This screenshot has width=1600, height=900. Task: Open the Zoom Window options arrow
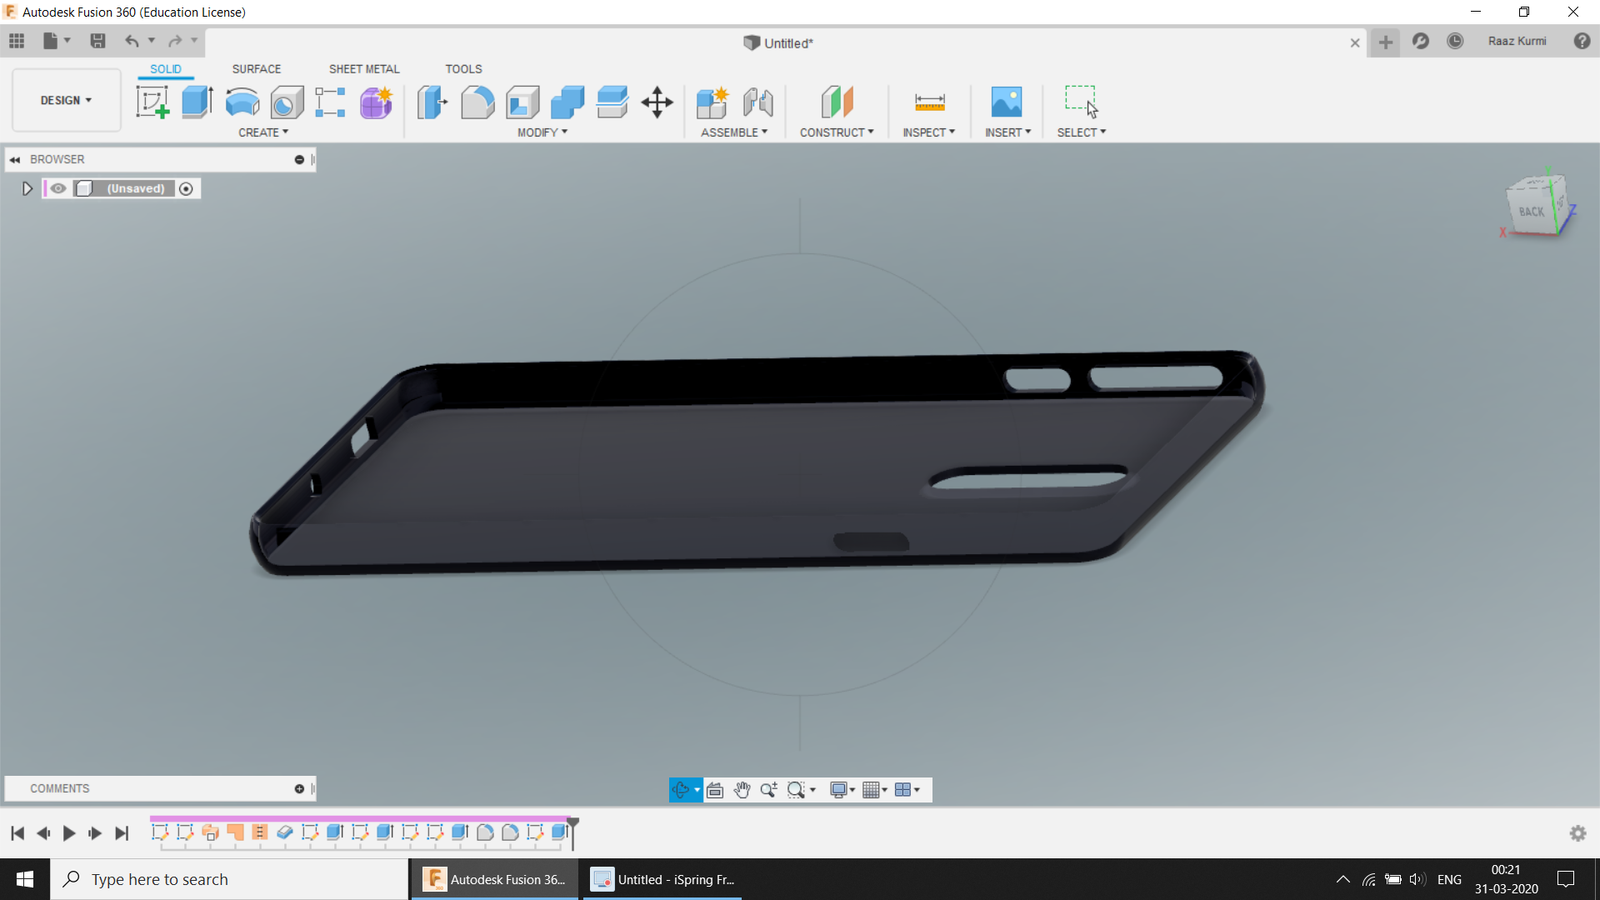pos(813,790)
